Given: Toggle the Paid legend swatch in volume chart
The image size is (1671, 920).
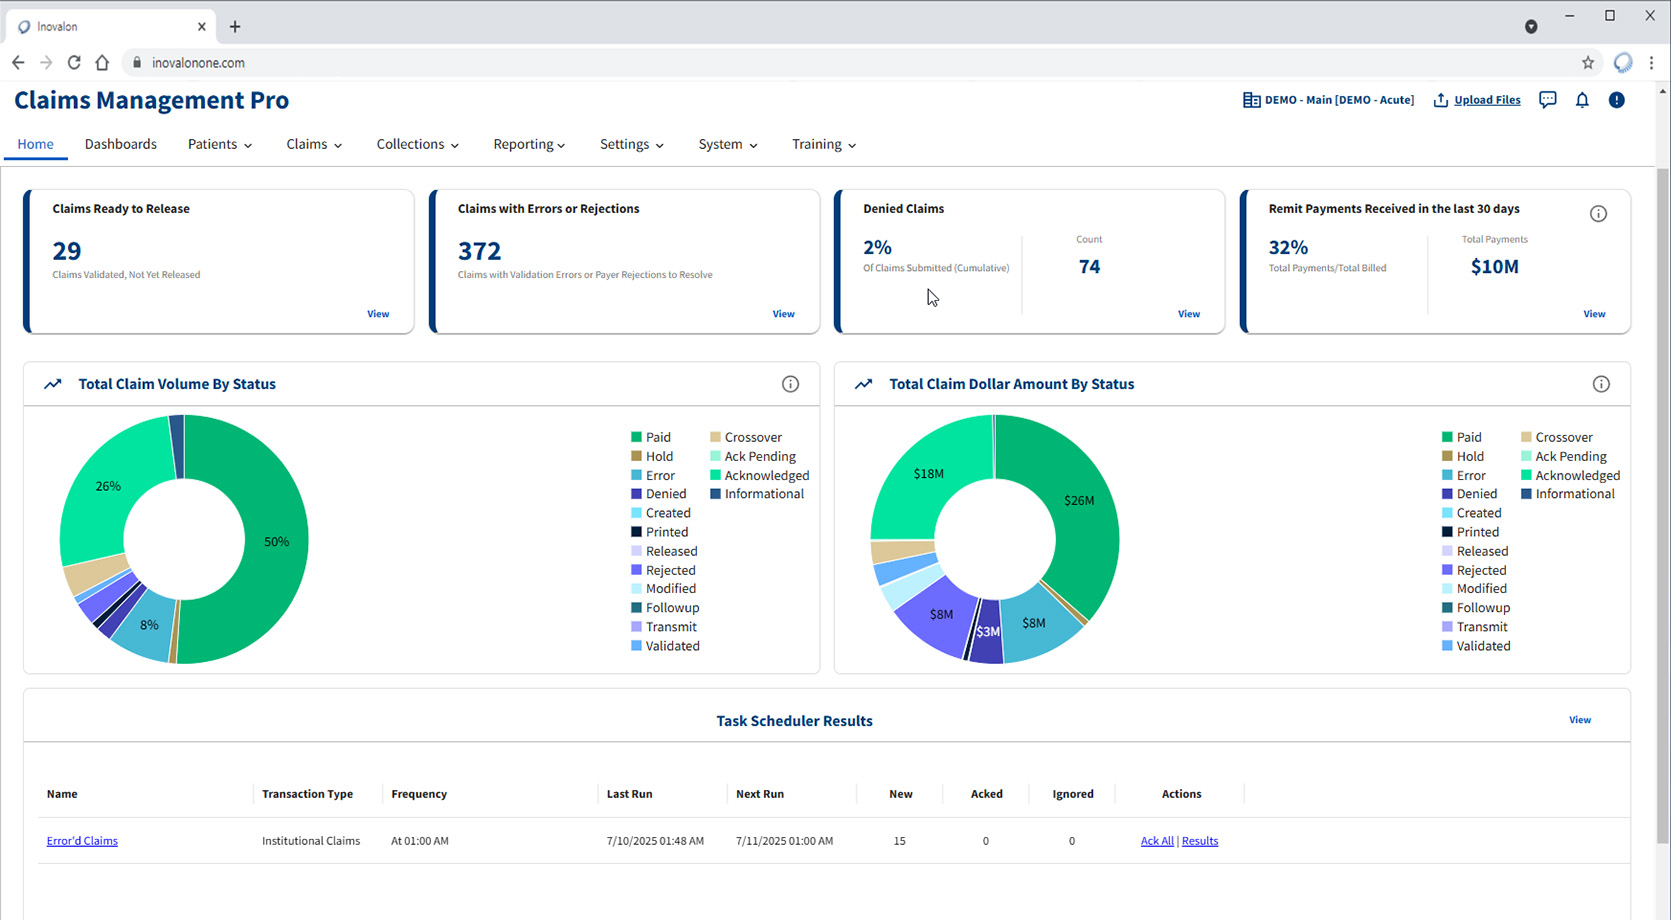Looking at the screenshot, I should [x=636, y=437].
